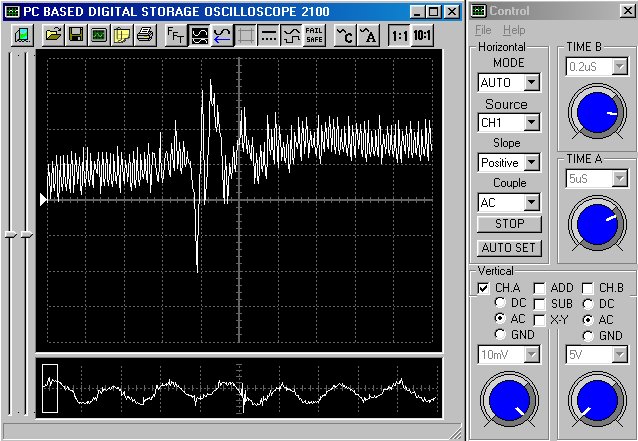Toggle the FAIL SAFE toolbar button
Viewport: 638px width, 441px height.
[314, 35]
